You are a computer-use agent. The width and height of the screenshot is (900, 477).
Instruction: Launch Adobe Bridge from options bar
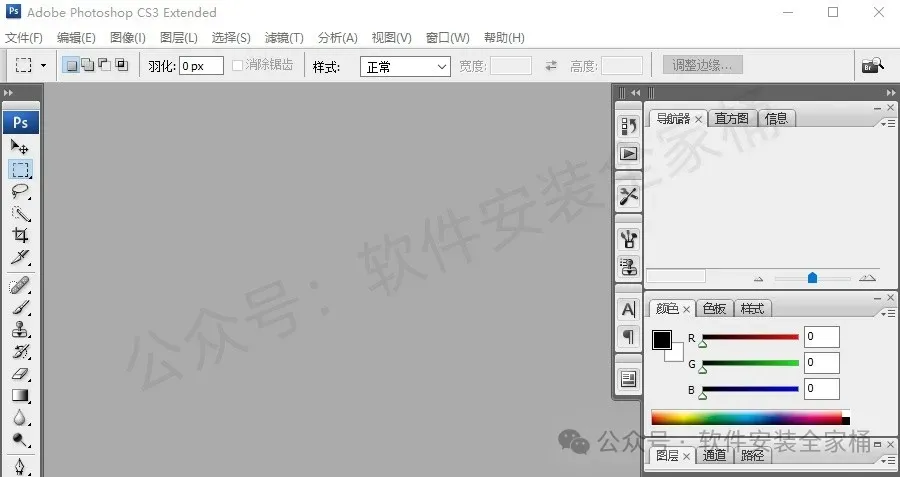point(872,65)
